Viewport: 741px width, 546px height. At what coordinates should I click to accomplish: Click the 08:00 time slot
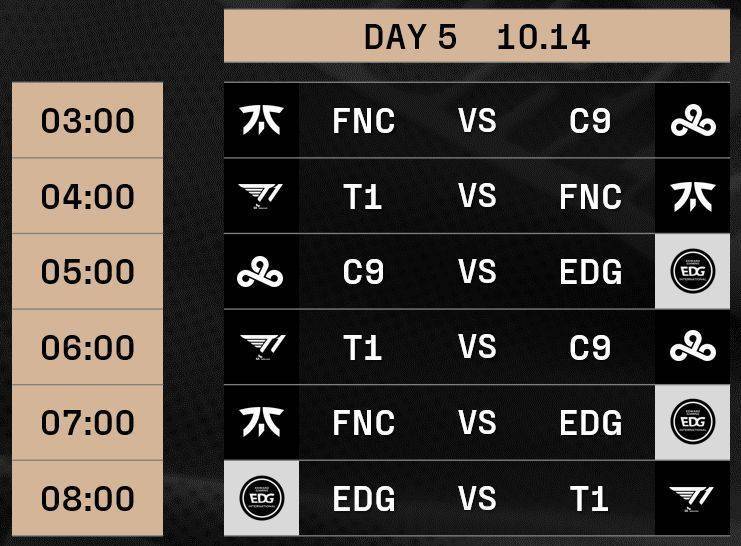coord(87,498)
